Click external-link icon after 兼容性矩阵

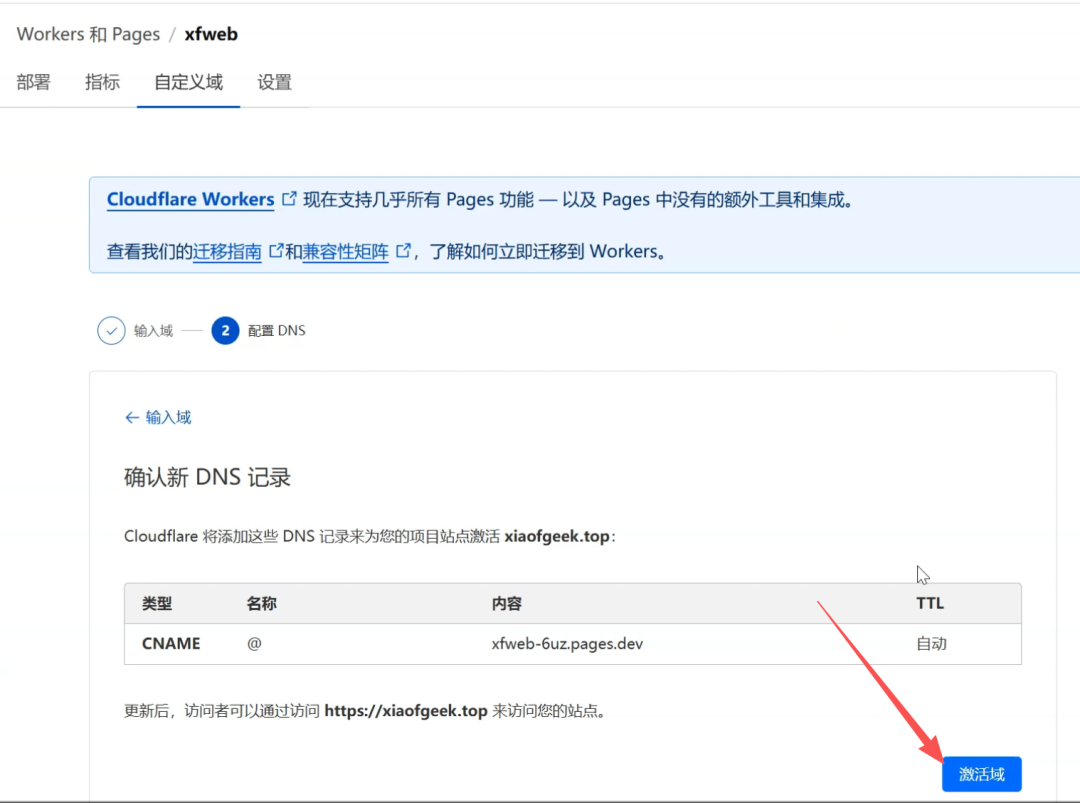click(x=403, y=251)
